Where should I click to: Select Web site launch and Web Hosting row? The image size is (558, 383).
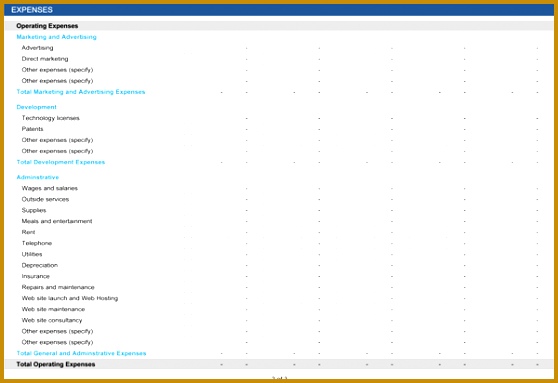[x=70, y=298]
